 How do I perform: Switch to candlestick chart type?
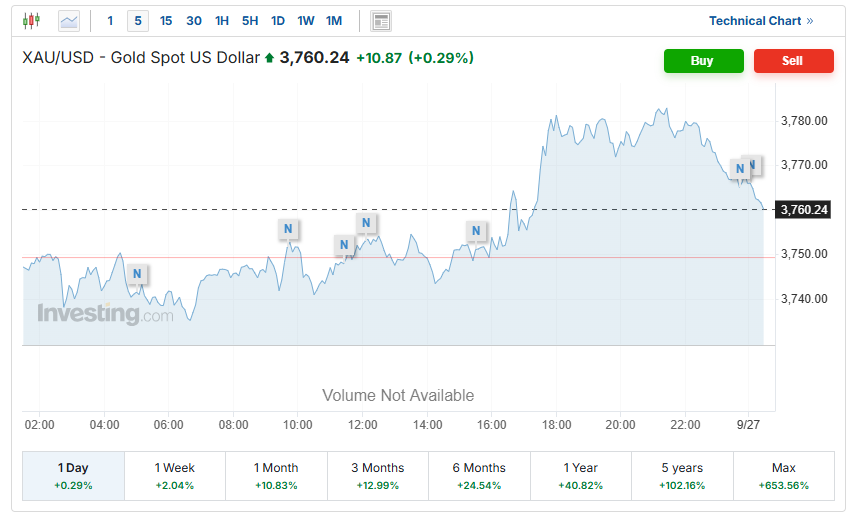[x=32, y=20]
